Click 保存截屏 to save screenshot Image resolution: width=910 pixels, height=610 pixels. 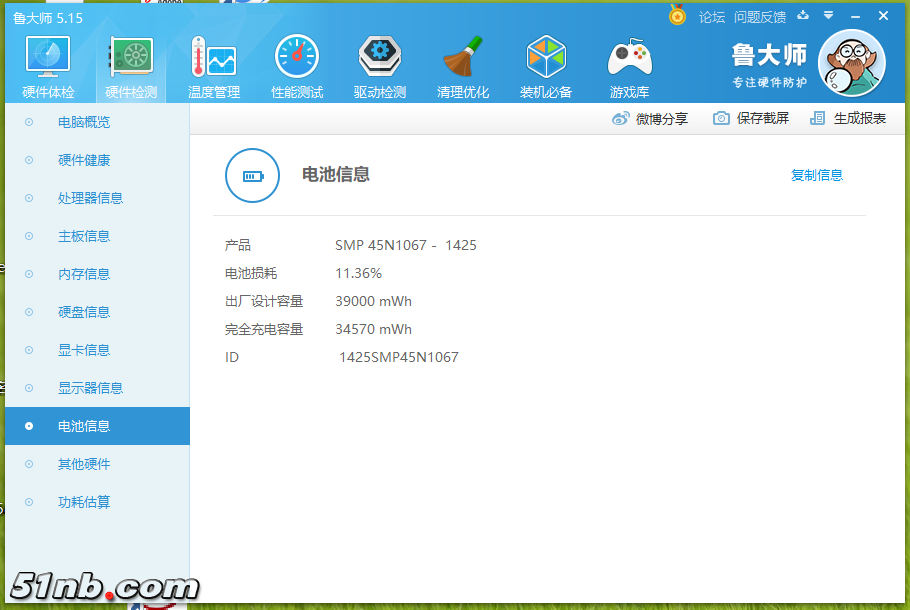click(751, 118)
